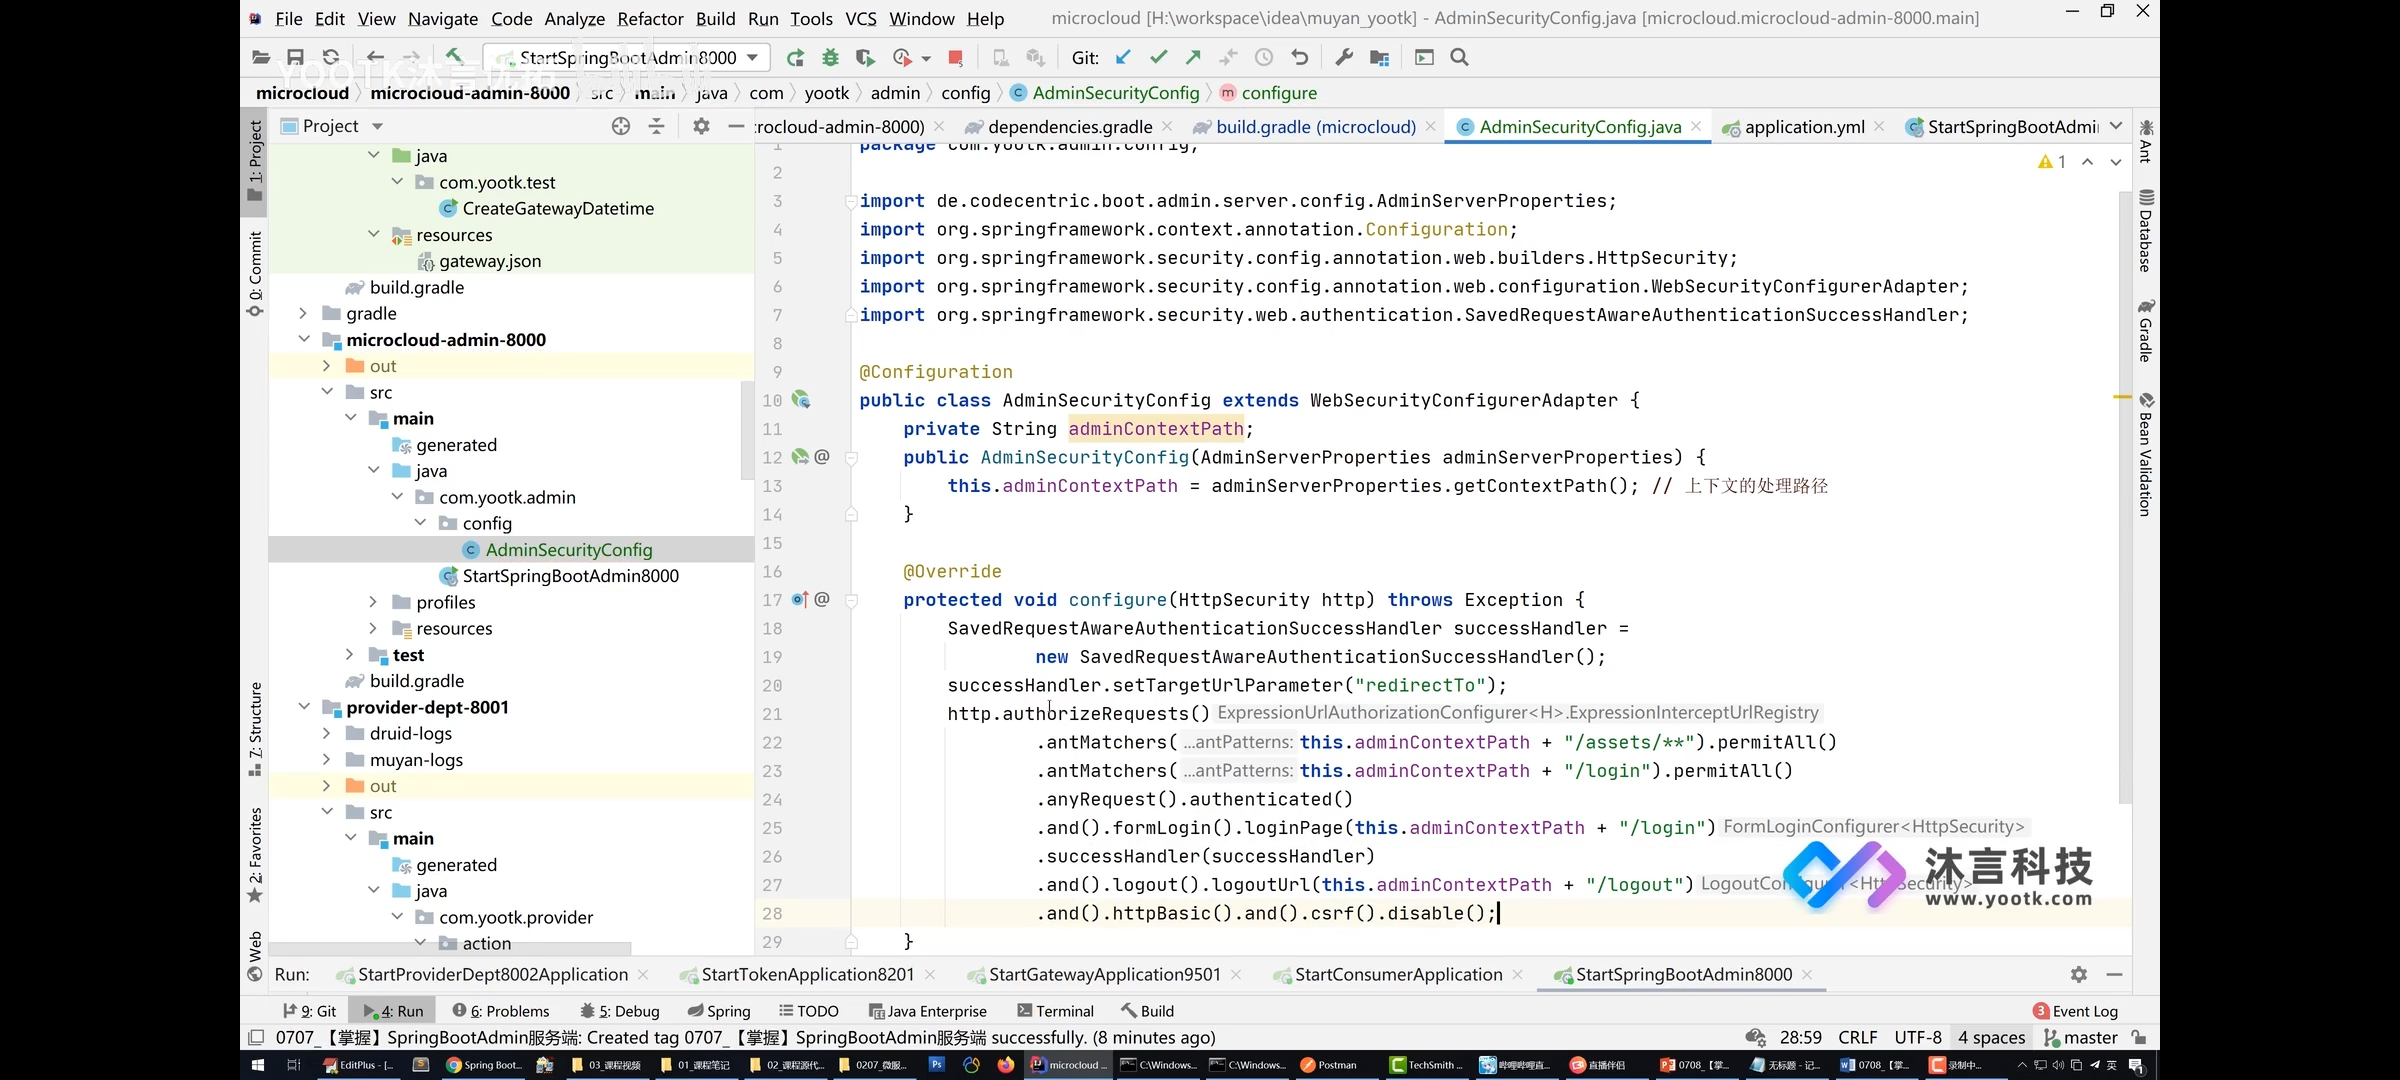Screen dimensions: 2400x1080
Task: Collapse the provider-dept-8001 module node
Action: click(304, 707)
